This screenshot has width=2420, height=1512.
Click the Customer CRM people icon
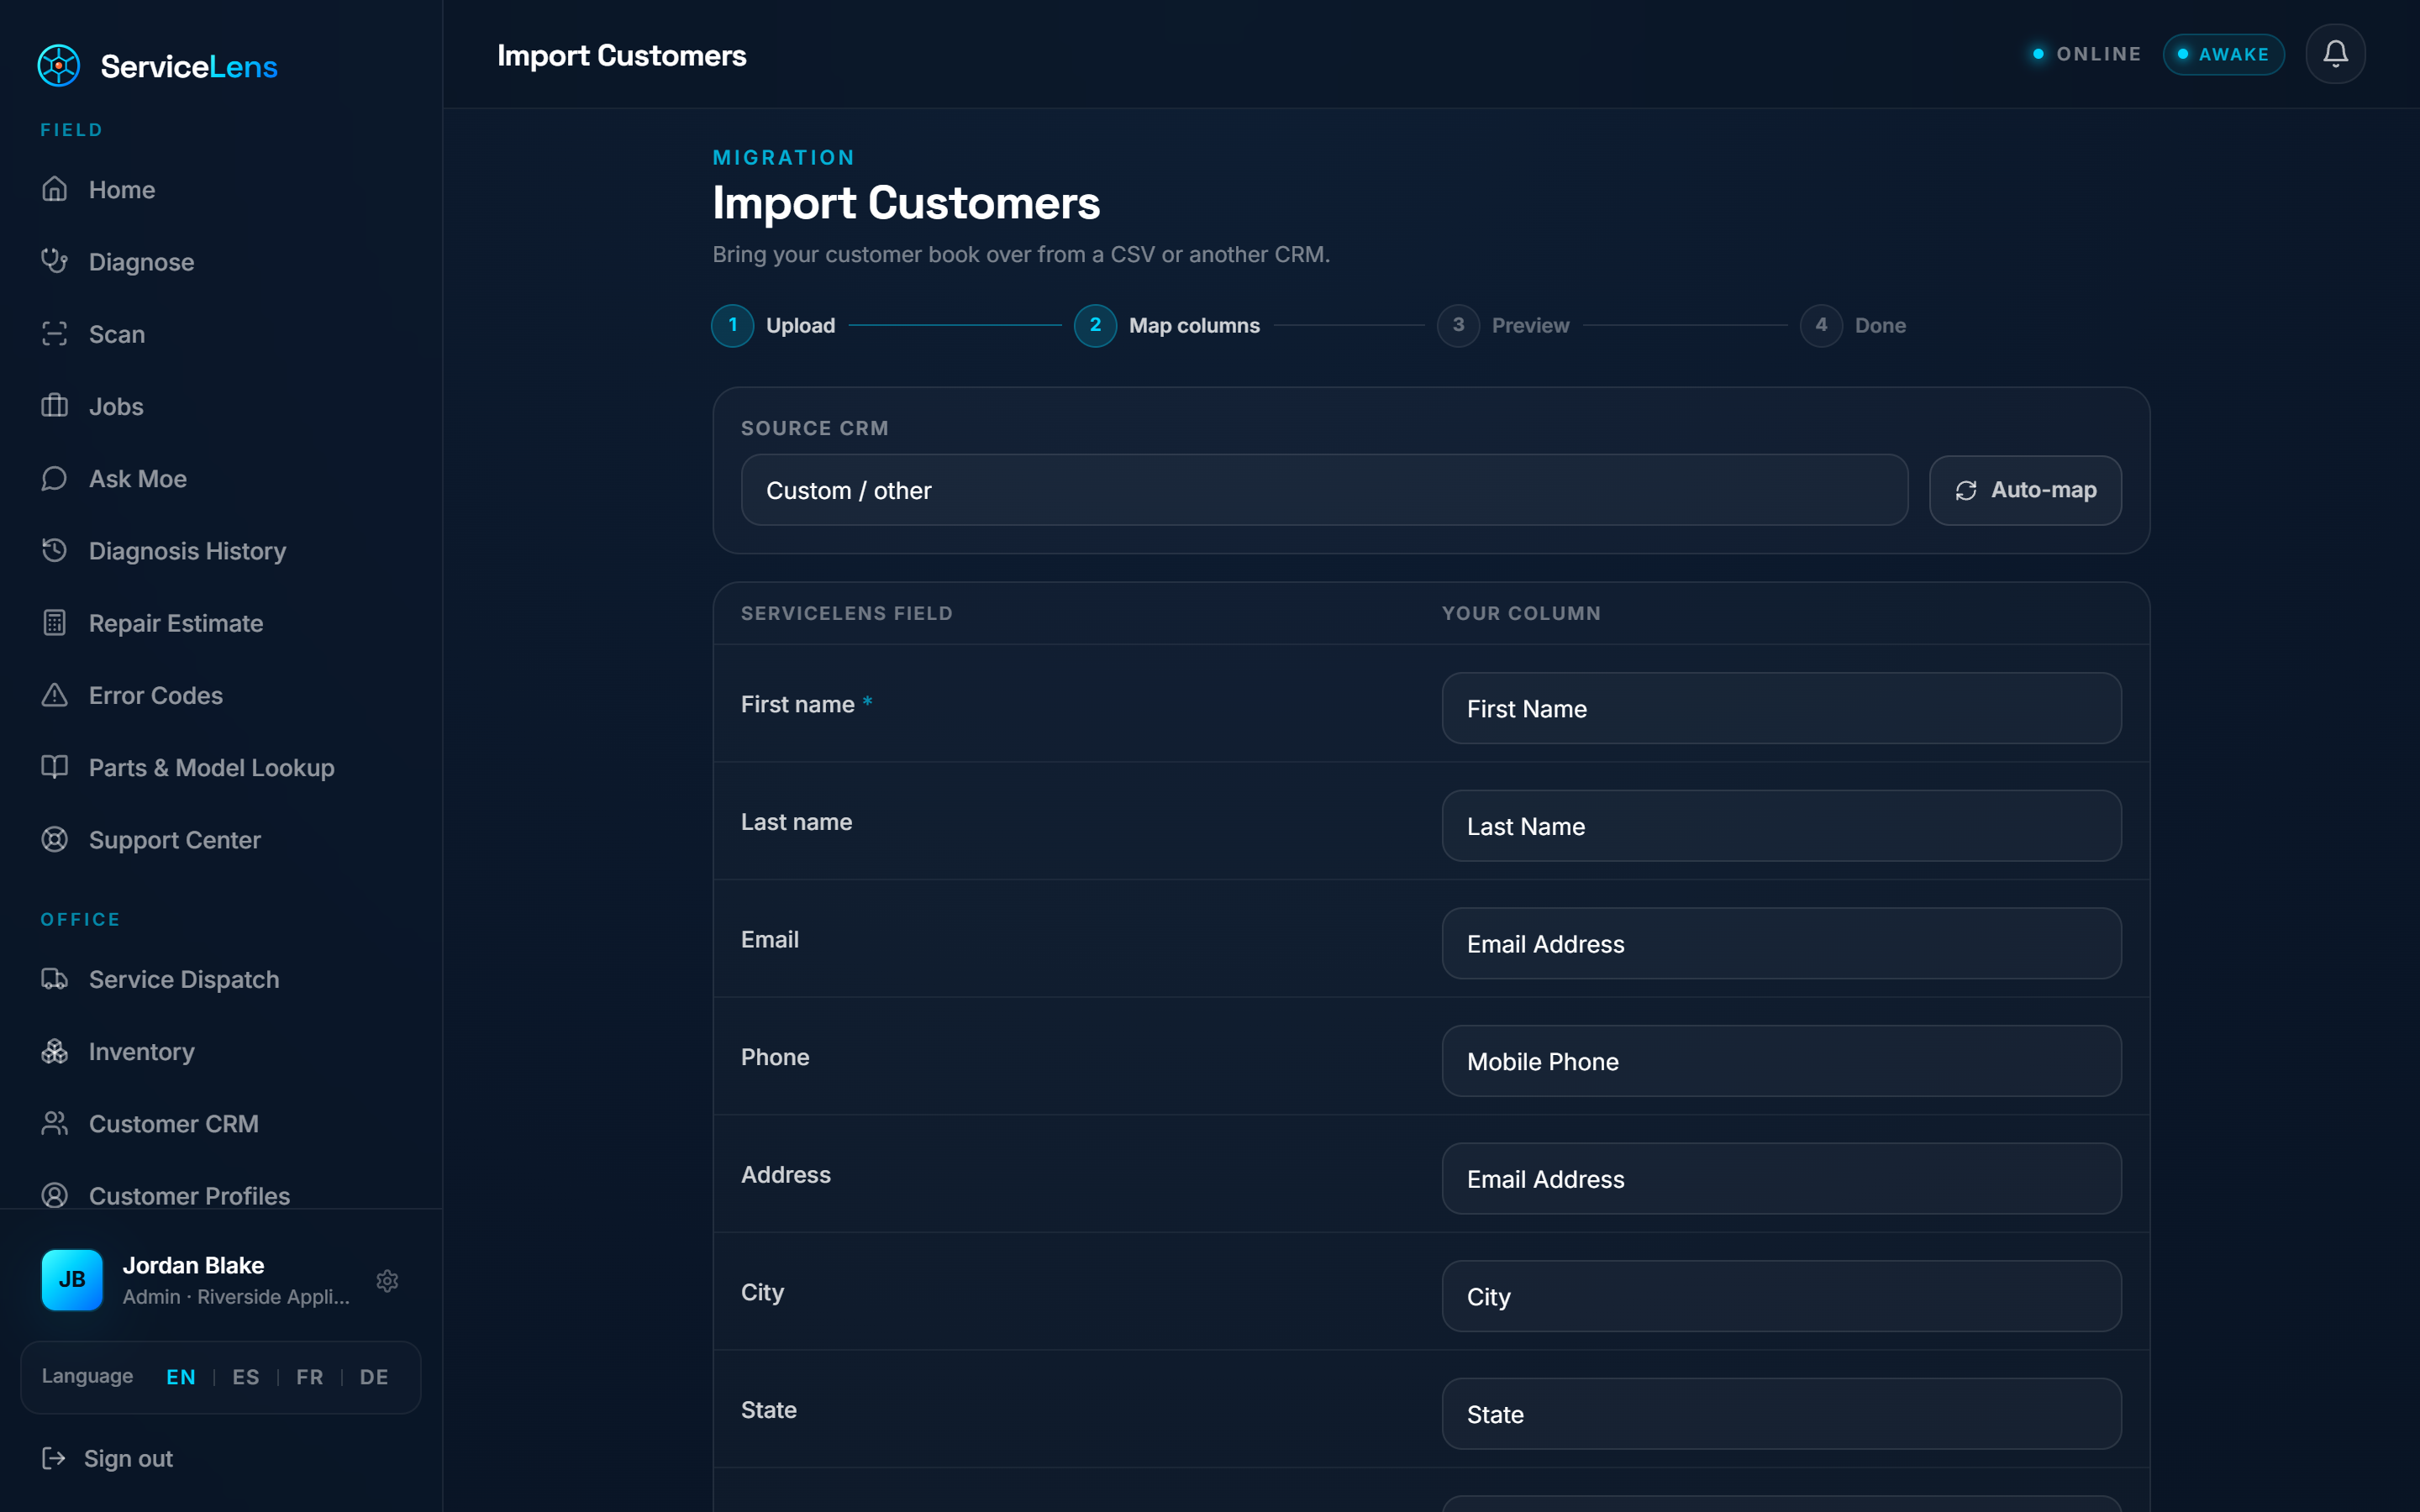[x=55, y=1123]
